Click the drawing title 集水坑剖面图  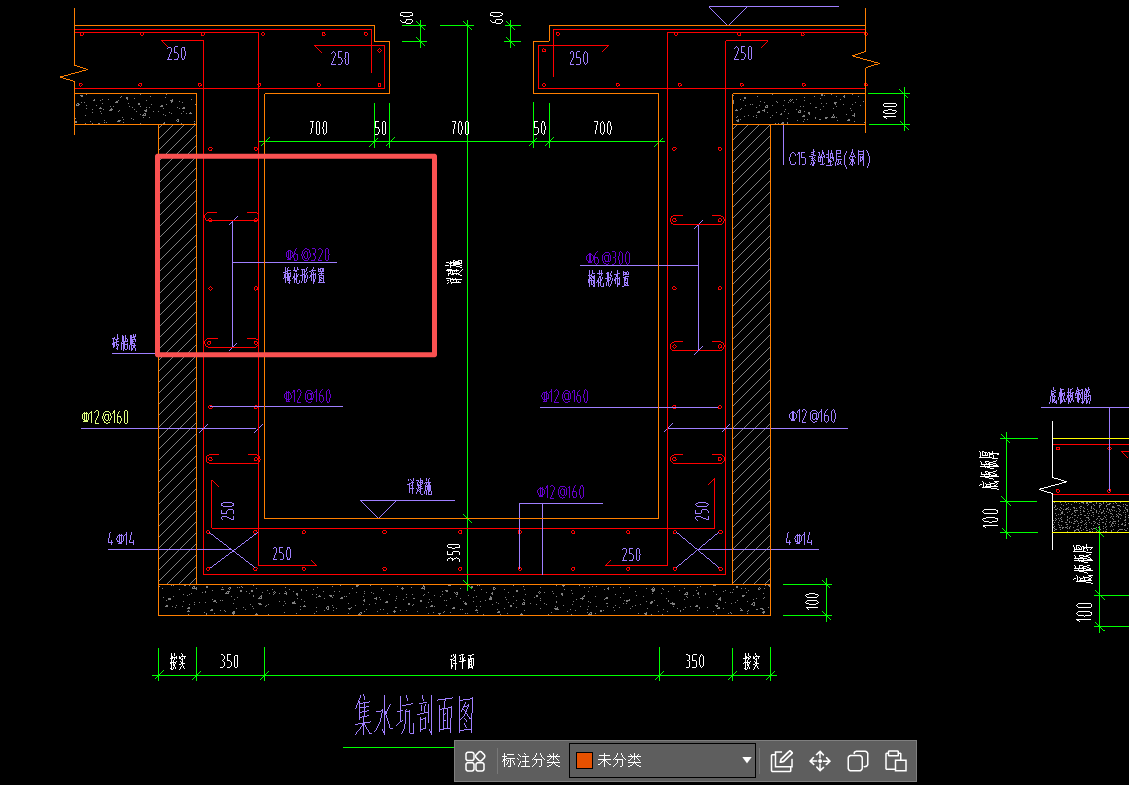[414, 715]
